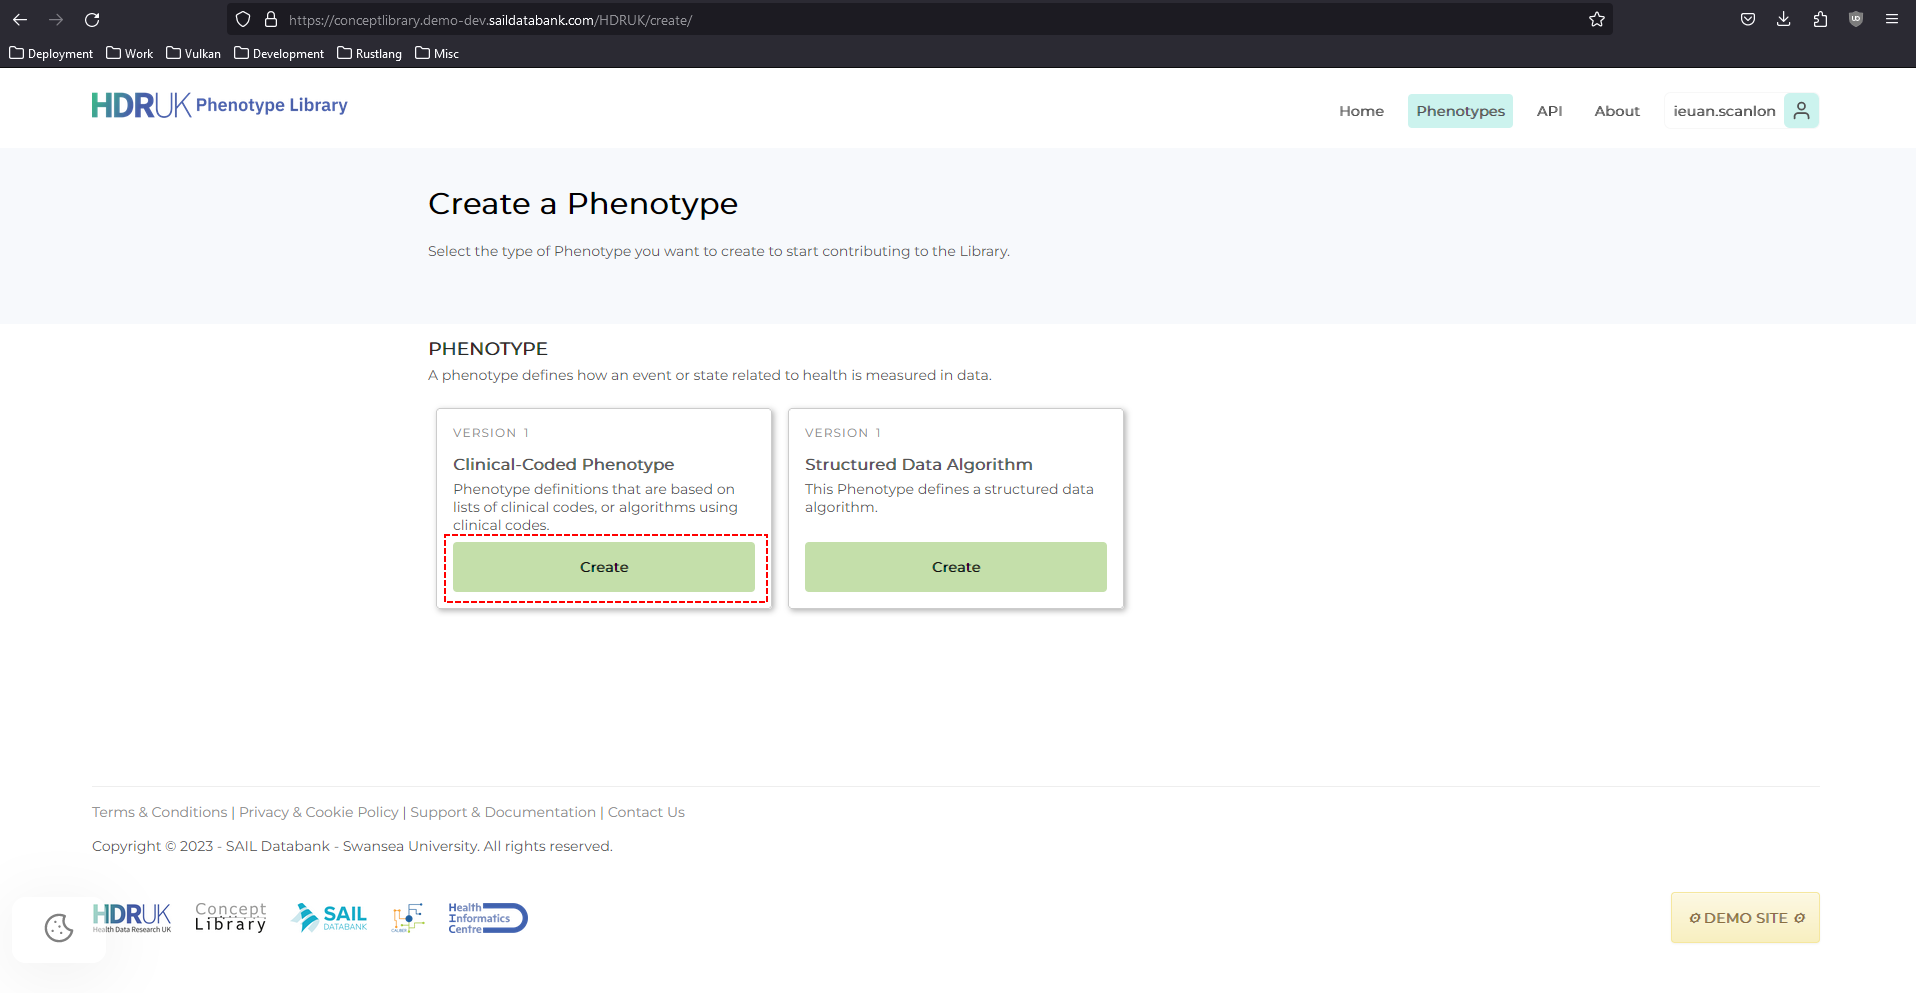Click the small circuit-style footer logo
1916x993 pixels.
(x=408, y=917)
